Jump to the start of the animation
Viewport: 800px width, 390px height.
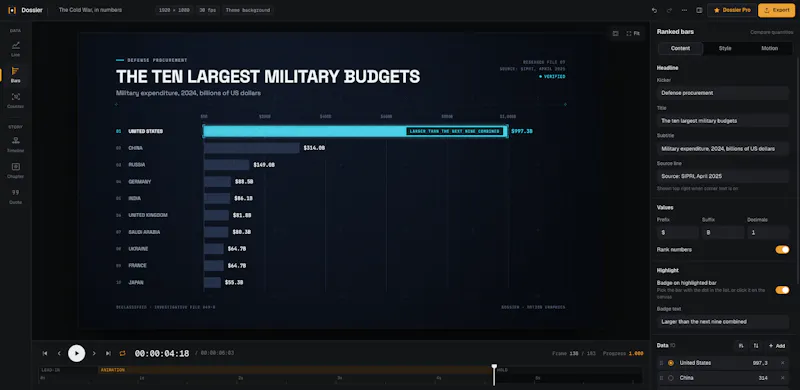tap(45, 353)
